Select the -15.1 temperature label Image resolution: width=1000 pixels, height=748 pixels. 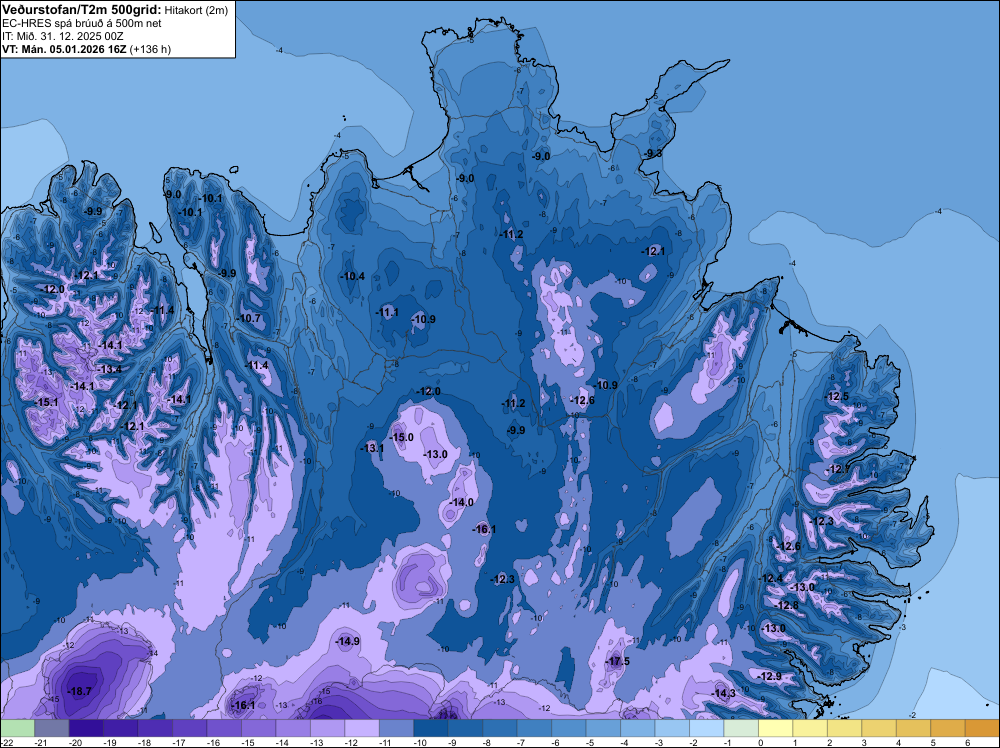point(46,402)
